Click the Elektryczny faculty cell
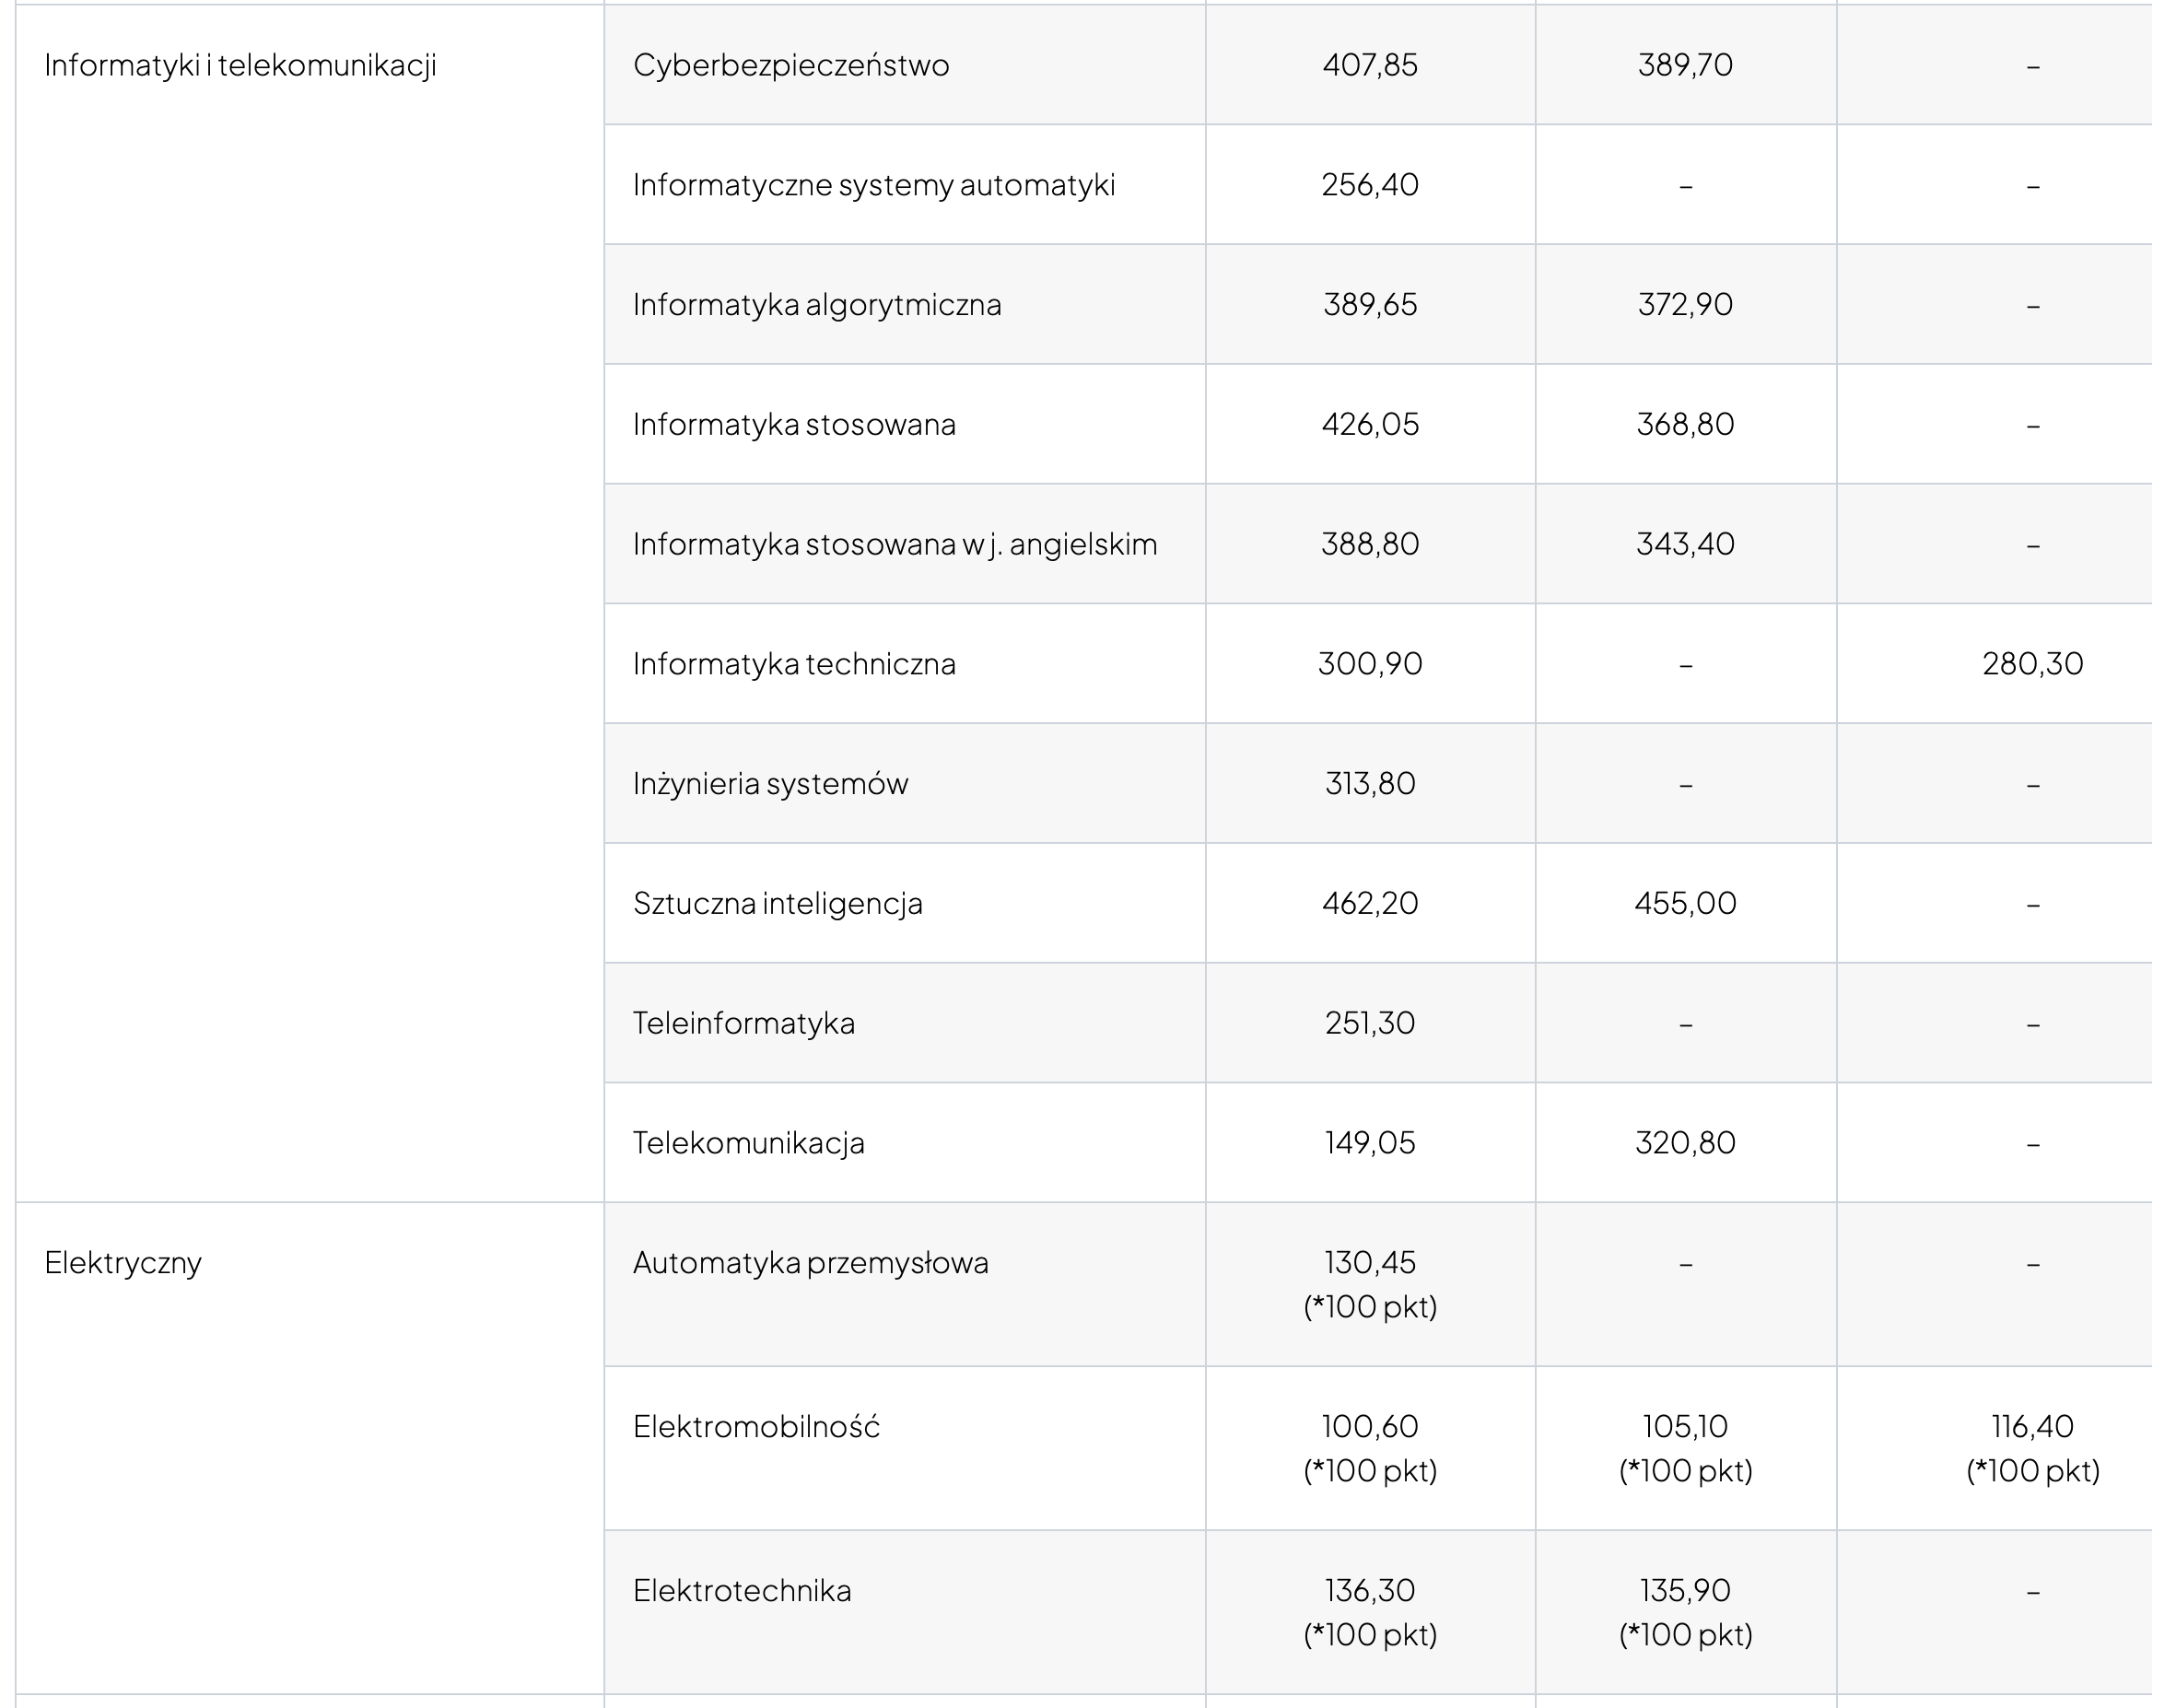The width and height of the screenshot is (2176, 1708). [123, 1263]
